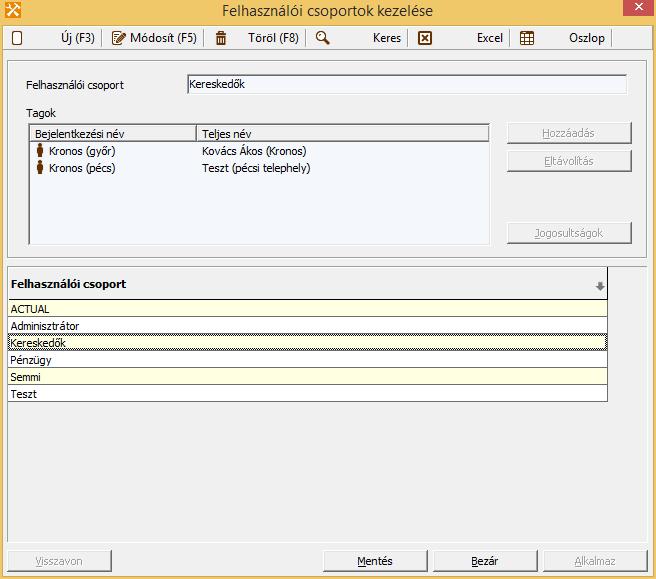The image size is (656, 579).
Task: Click the Teljes név column header
Action: 342,134
